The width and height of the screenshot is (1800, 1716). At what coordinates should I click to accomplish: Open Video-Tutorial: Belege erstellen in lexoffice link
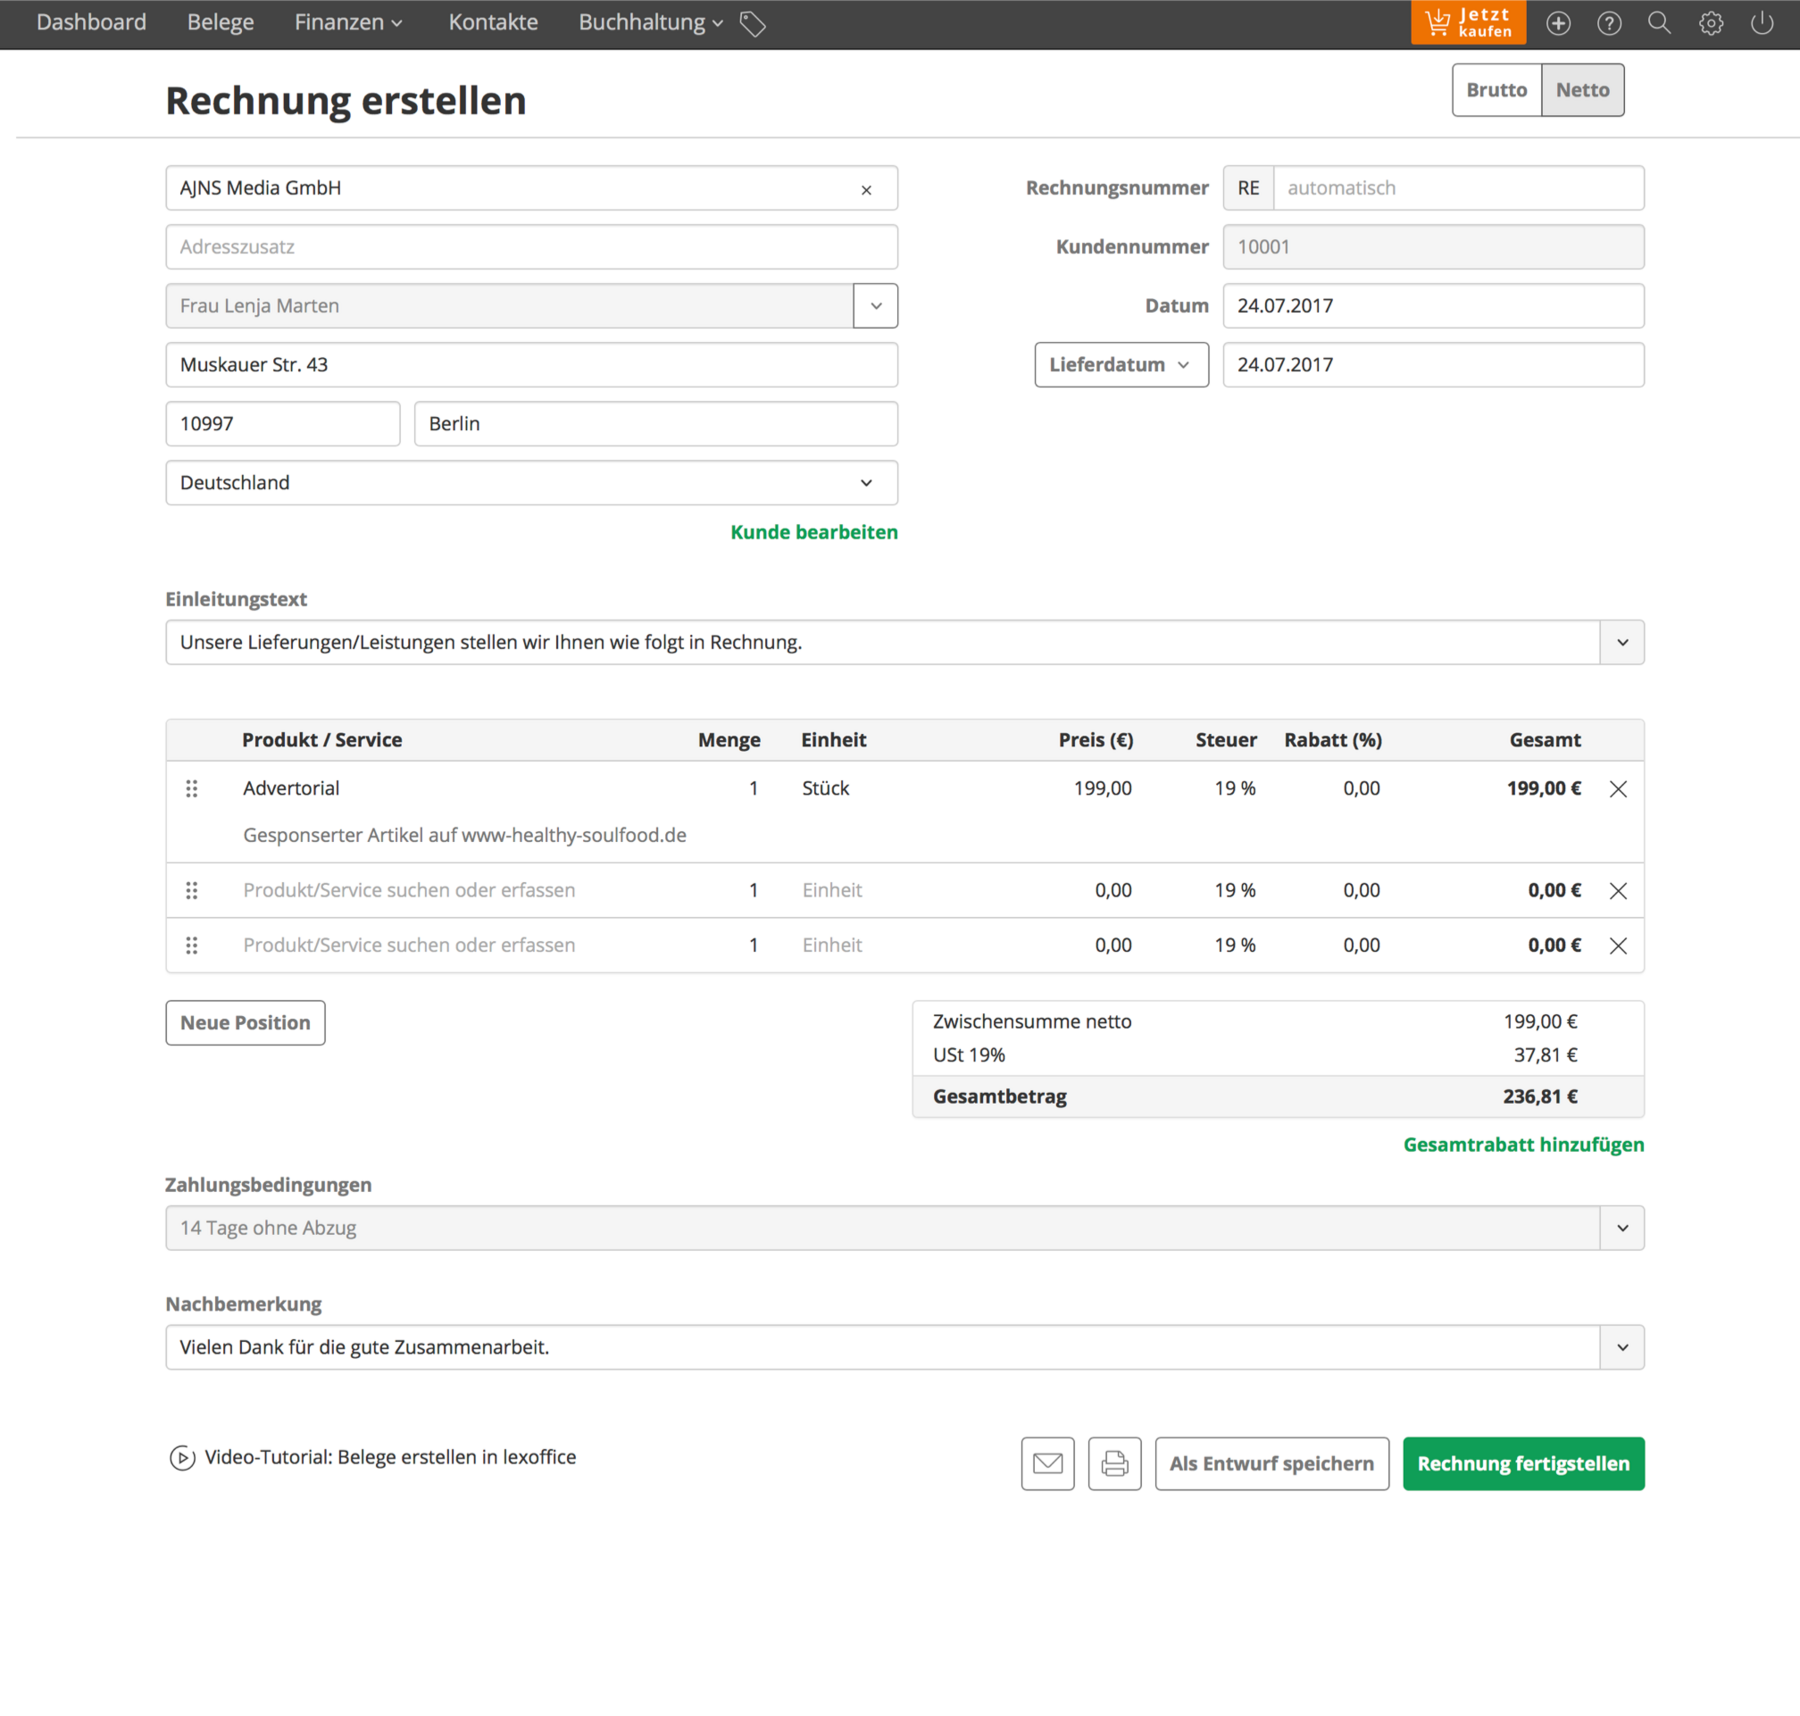tap(390, 1457)
